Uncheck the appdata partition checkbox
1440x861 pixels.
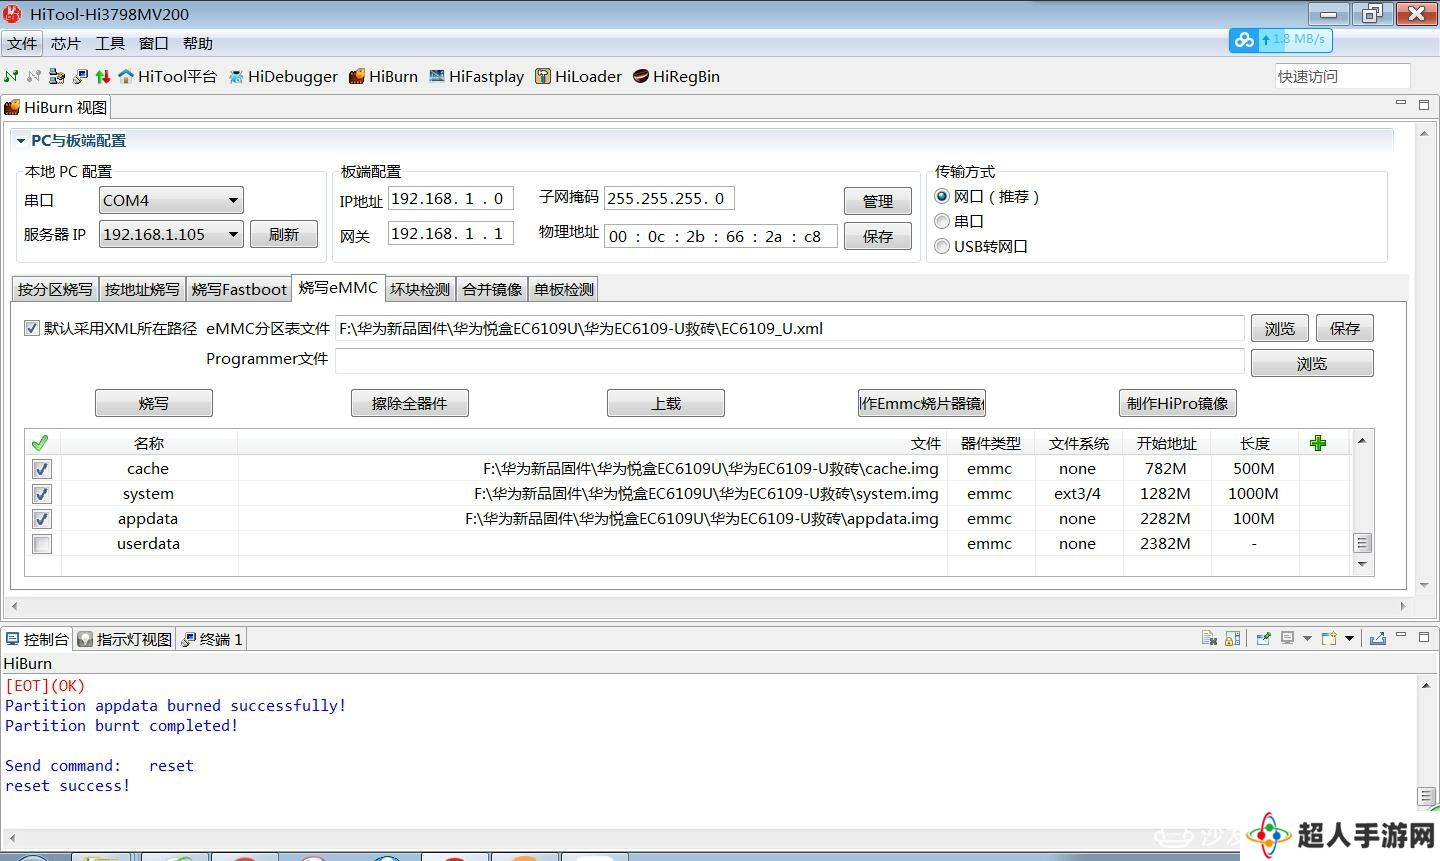(41, 519)
